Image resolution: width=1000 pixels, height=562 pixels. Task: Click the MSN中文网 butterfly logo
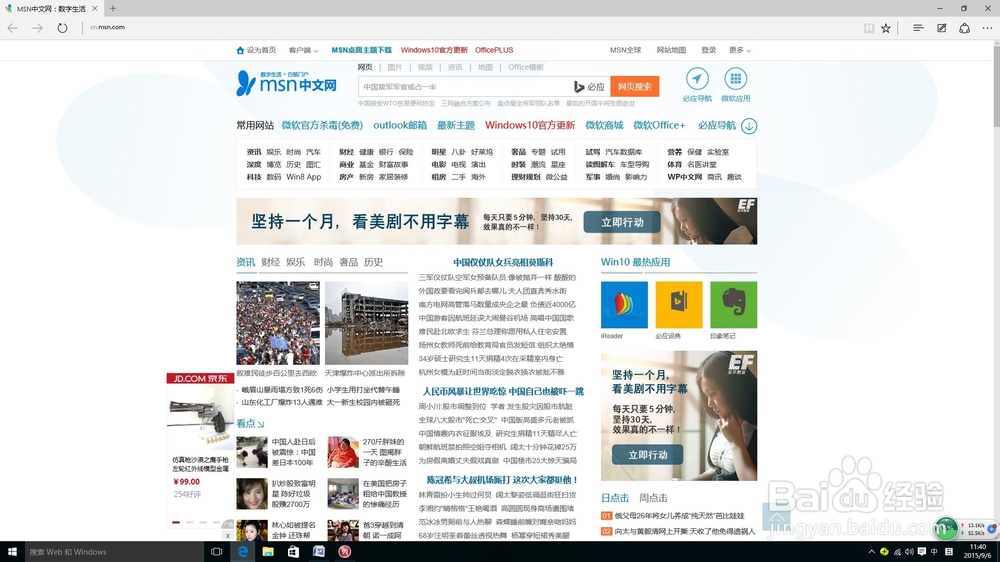point(286,84)
